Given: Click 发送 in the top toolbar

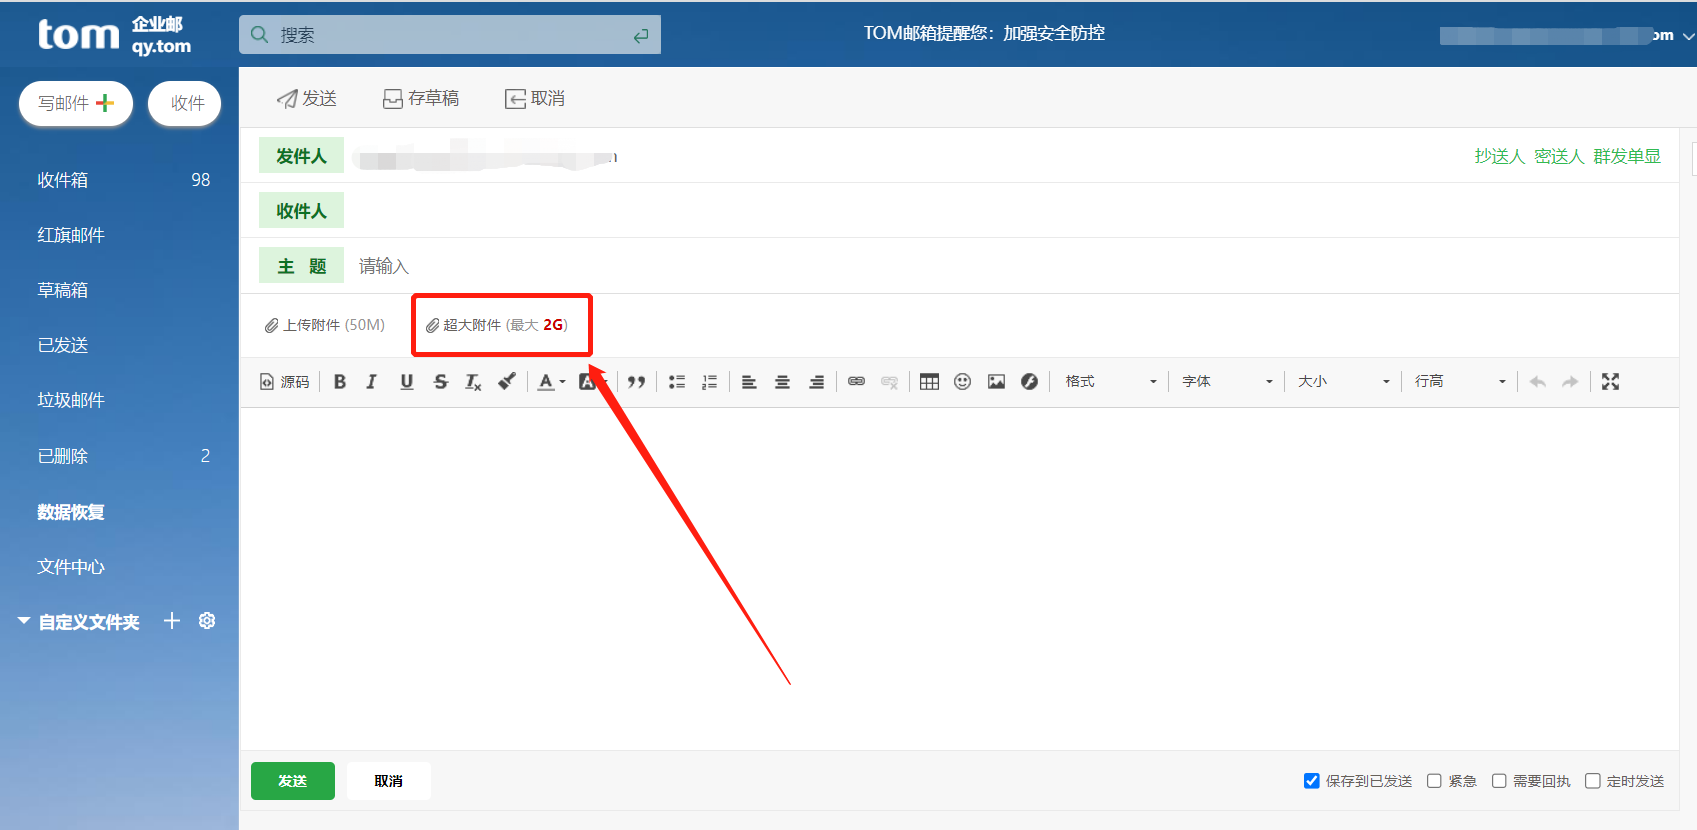Looking at the screenshot, I should tap(307, 98).
